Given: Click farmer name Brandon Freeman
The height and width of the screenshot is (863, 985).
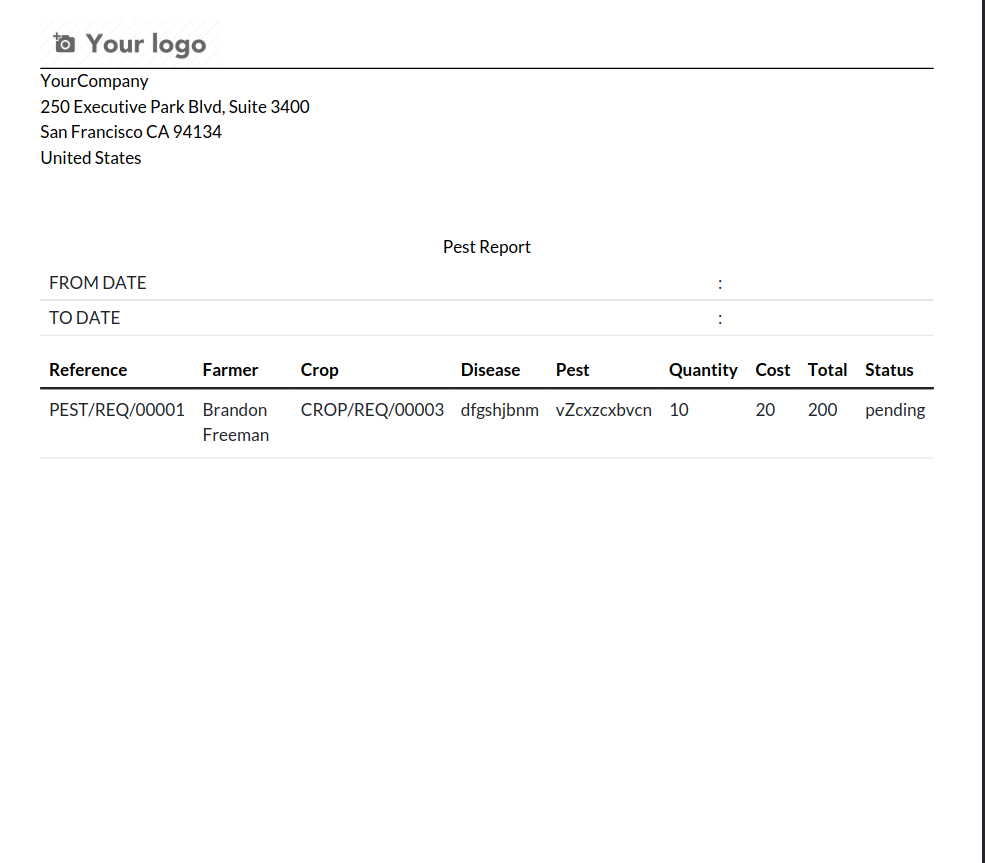Looking at the screenshot, I should tap(235, 422).
